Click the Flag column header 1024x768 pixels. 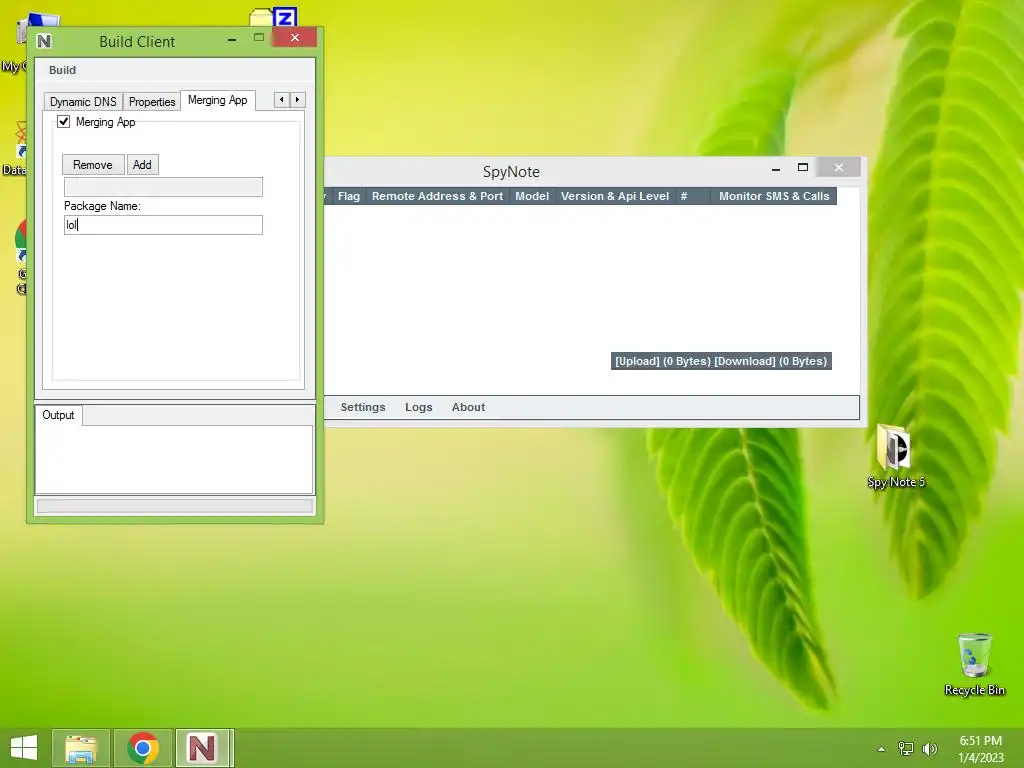tap(349, 196)
